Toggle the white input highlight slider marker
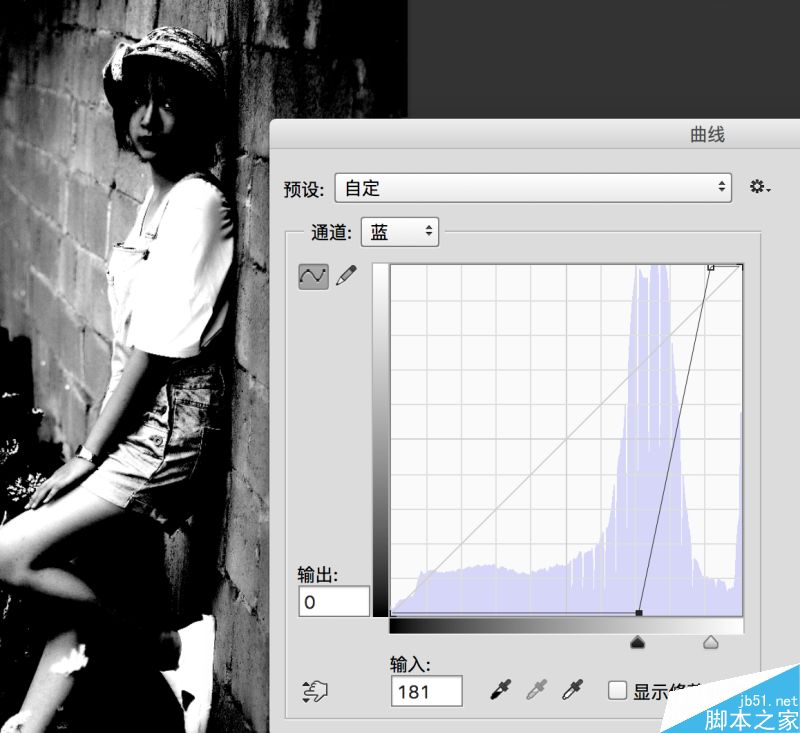This screenshot has width=800, height=733. (712, 641)
